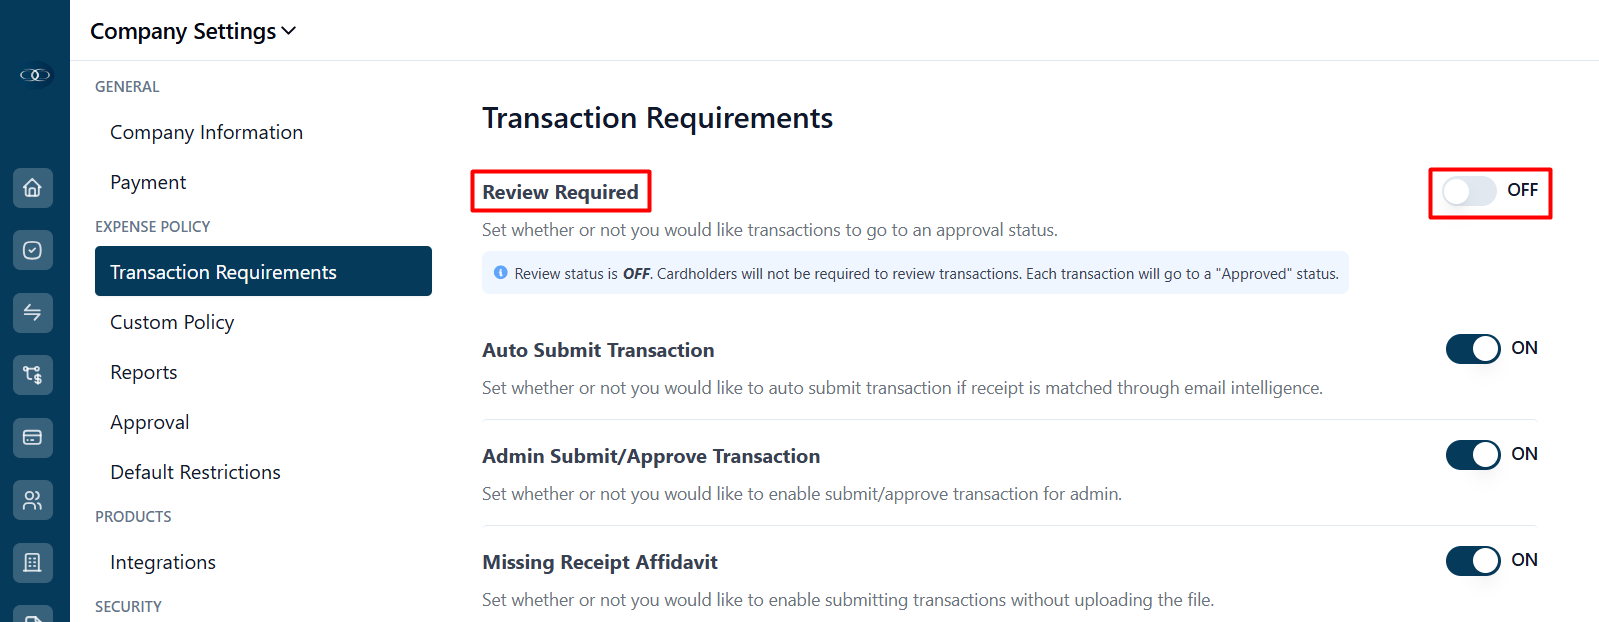Switch off Missing Receipt Affidavit toggle
The image size is (1599, 622).
[x=1473, y=561]
